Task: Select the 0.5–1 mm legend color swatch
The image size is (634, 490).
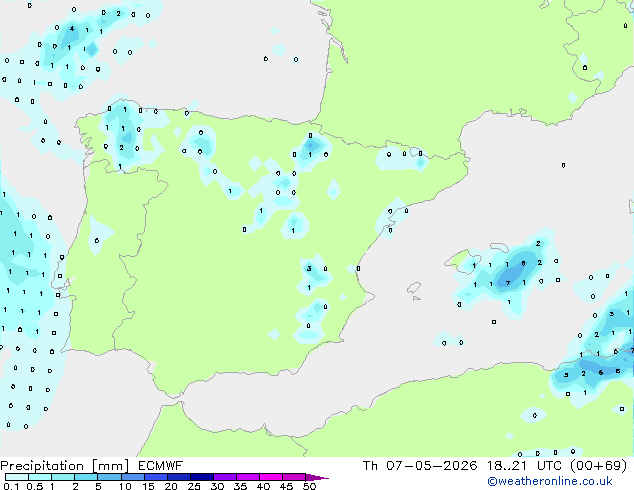Action: [40, 477]
